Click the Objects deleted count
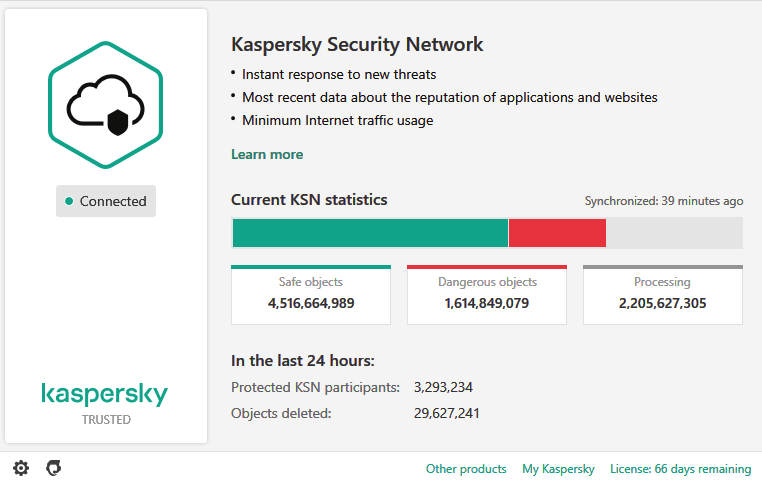This screenshot has width=762, height=481. pyautogui.click(x=446, y=412)
